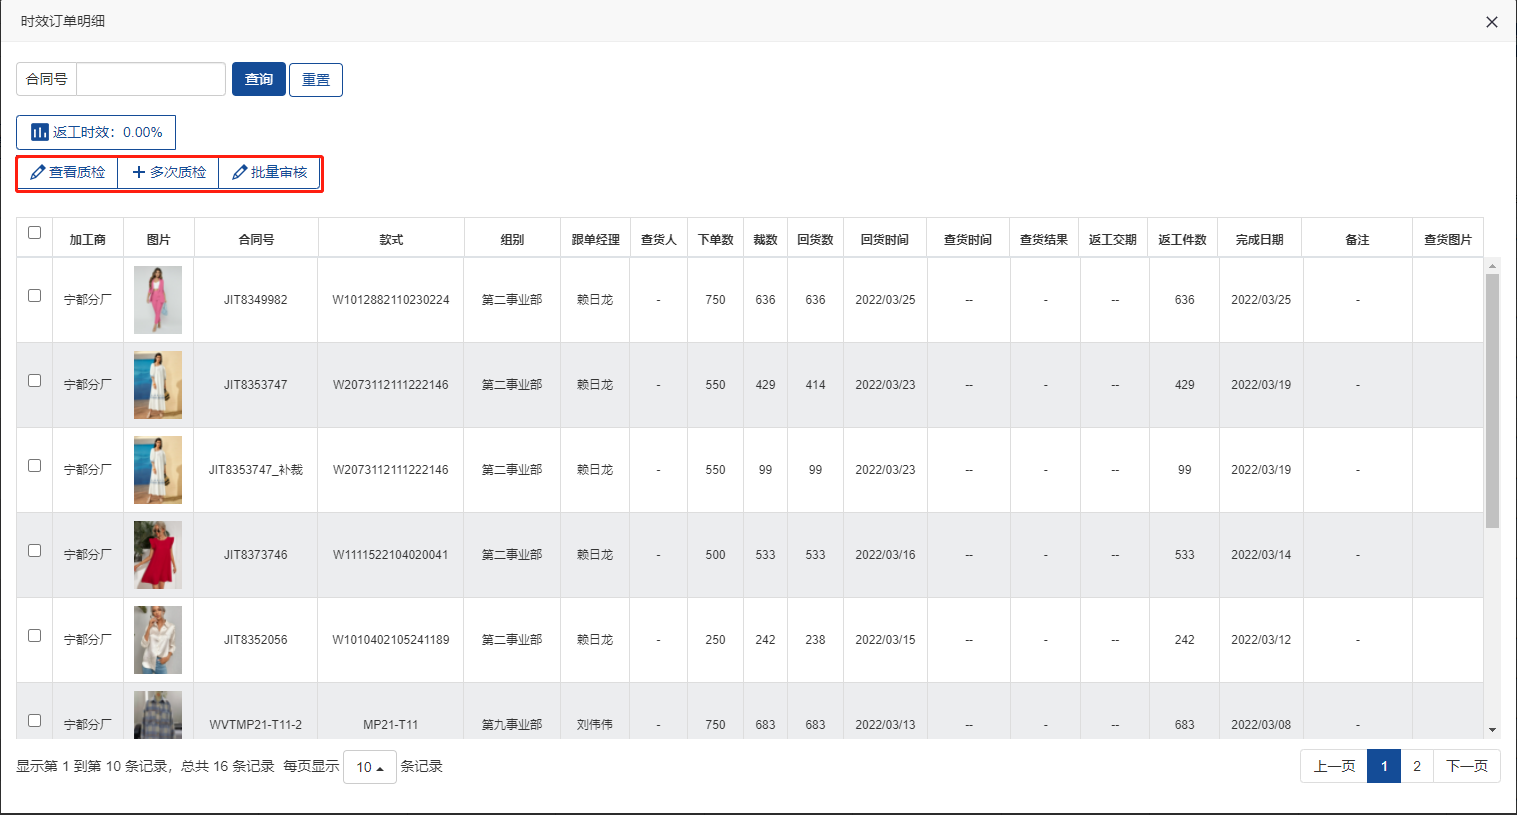Tick the select-all checkbox in table header
The image size is (1517, 815).
coord(35,233)
